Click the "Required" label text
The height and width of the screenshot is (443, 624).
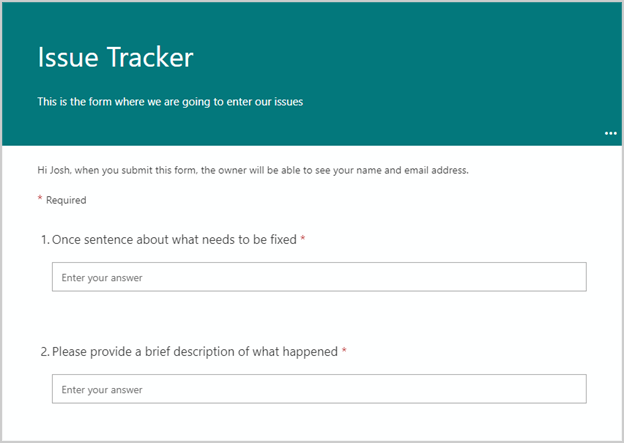pyautogui.click(x=66, y=200)
